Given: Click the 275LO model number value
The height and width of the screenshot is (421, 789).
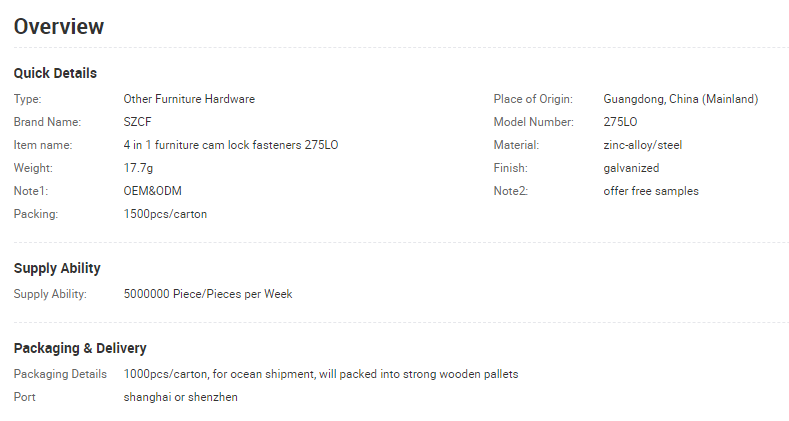Looking at the screenshot, I should [620, 122].
